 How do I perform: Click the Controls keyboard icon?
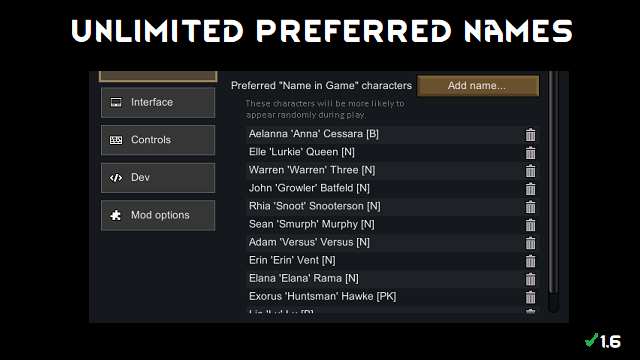[116, 140]
